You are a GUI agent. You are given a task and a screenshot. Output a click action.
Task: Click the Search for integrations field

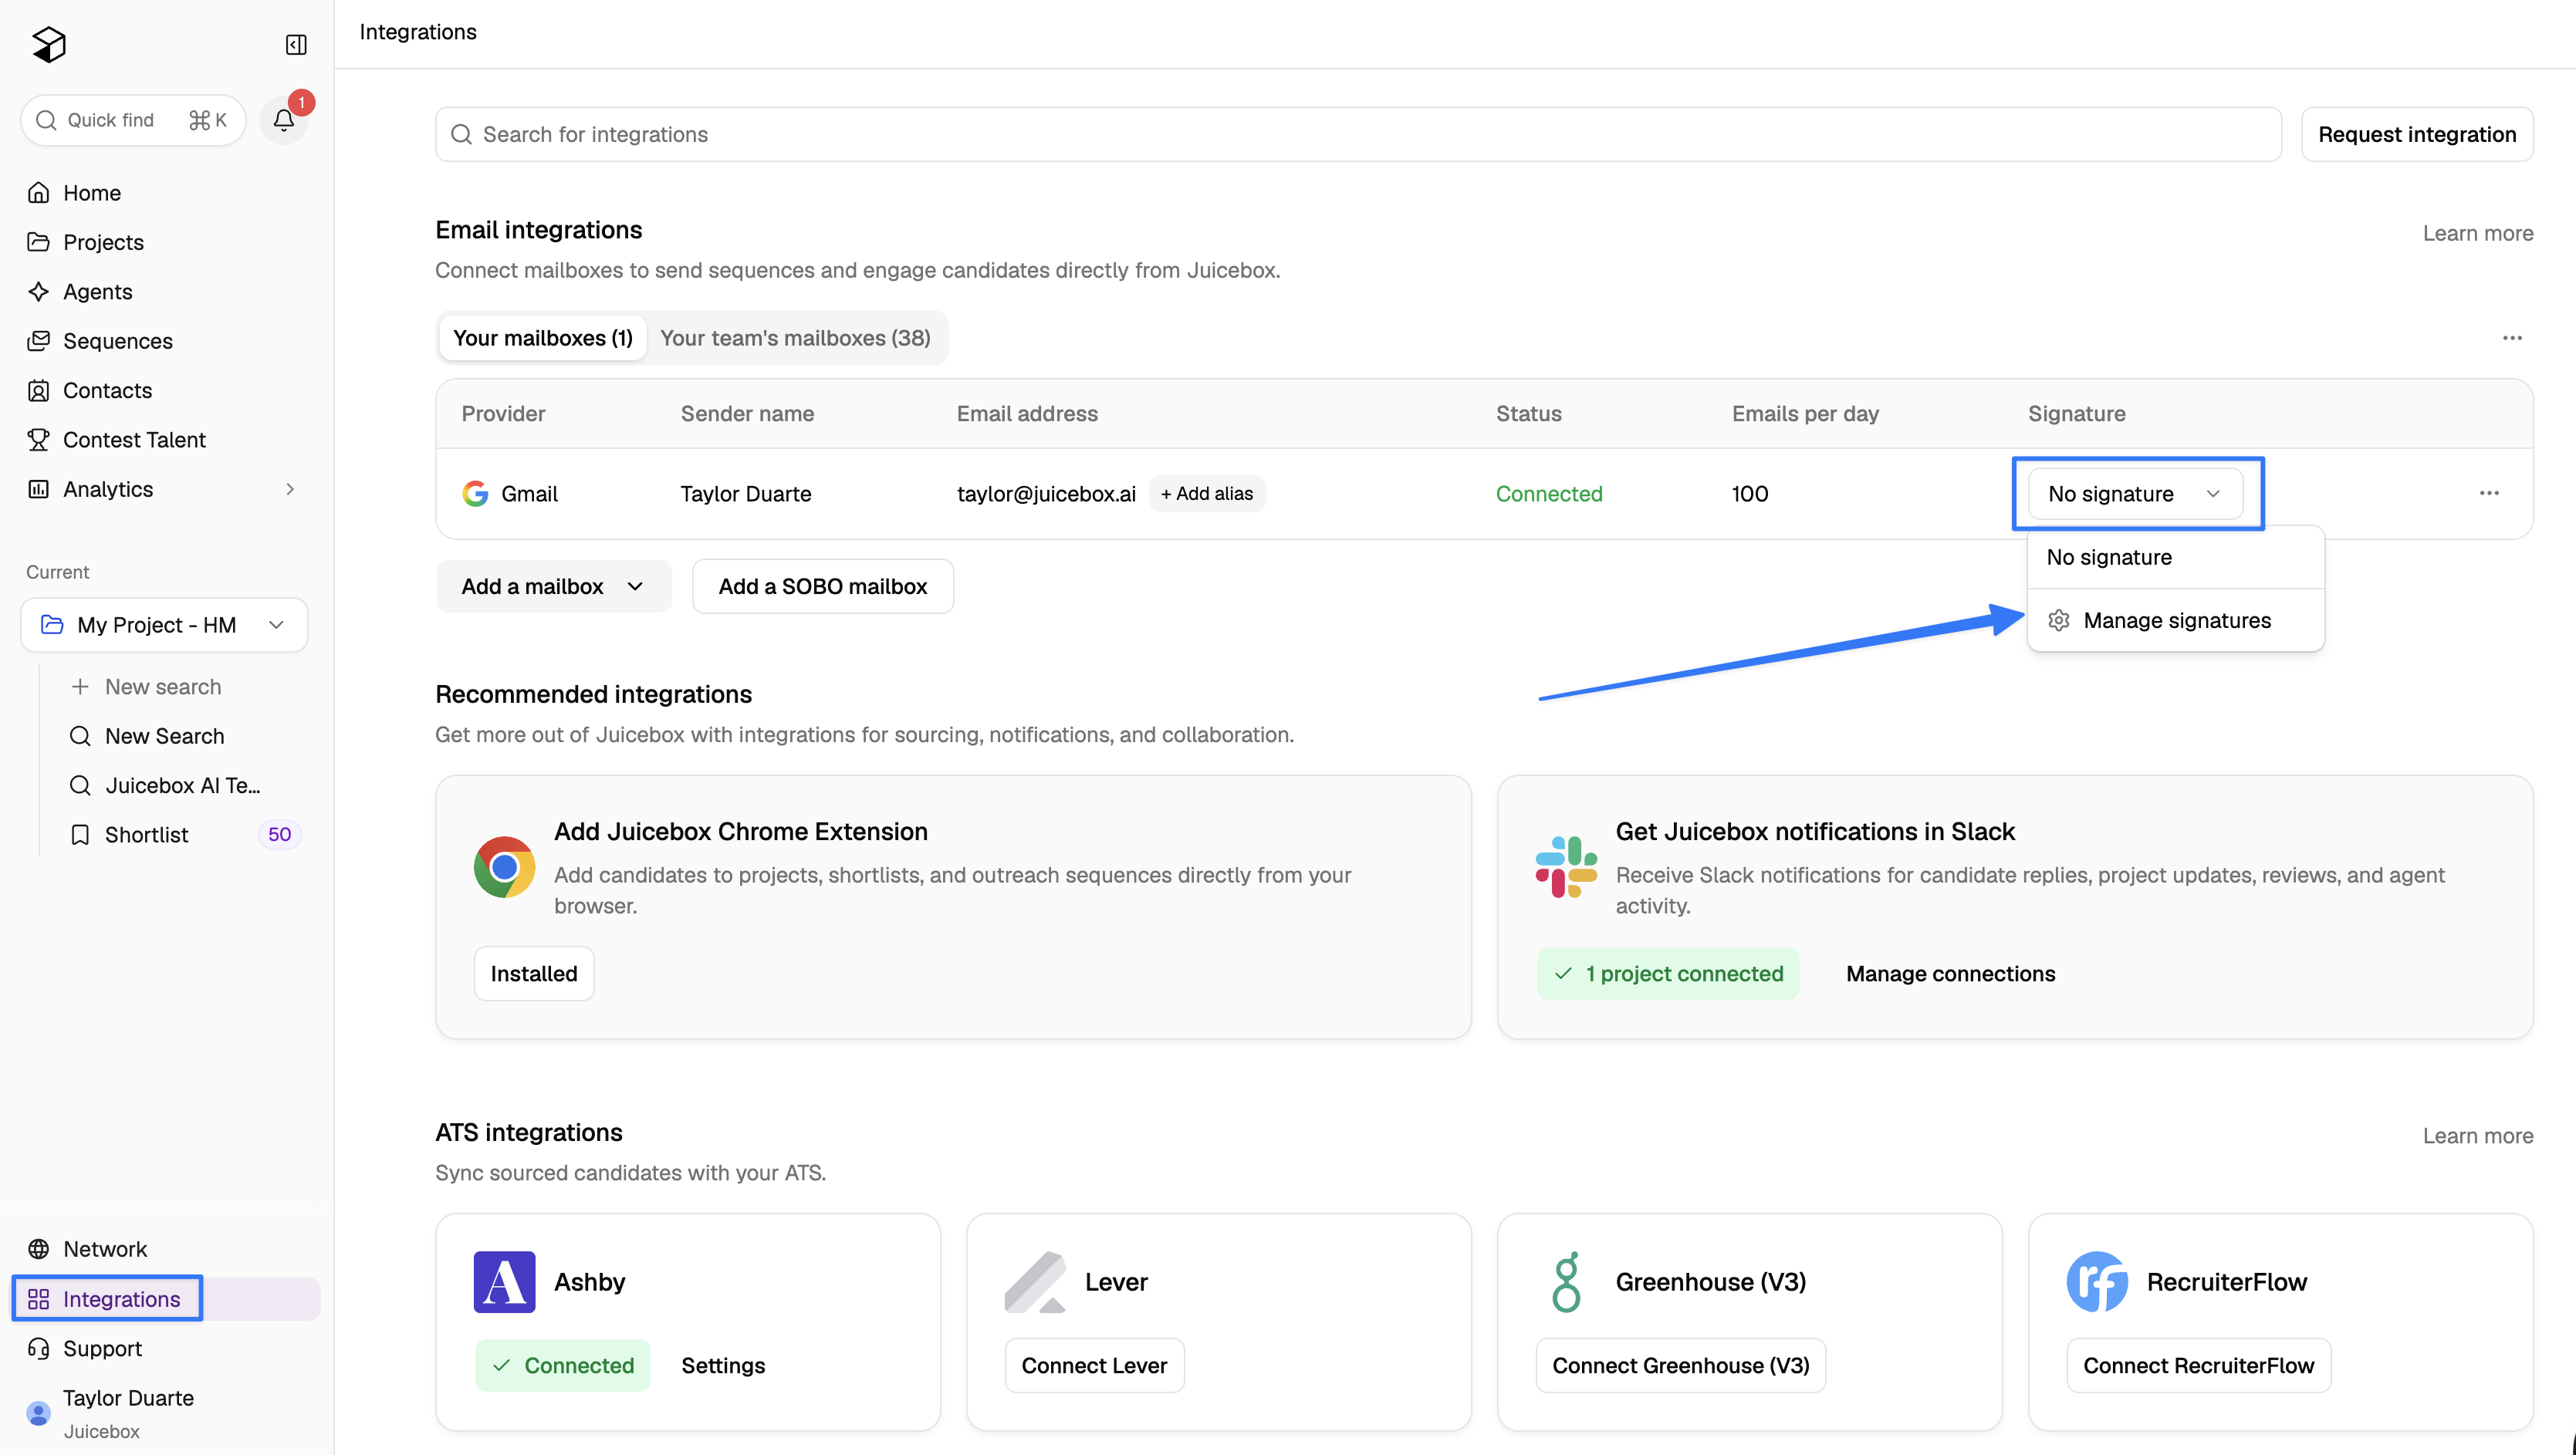point(1358,134)
